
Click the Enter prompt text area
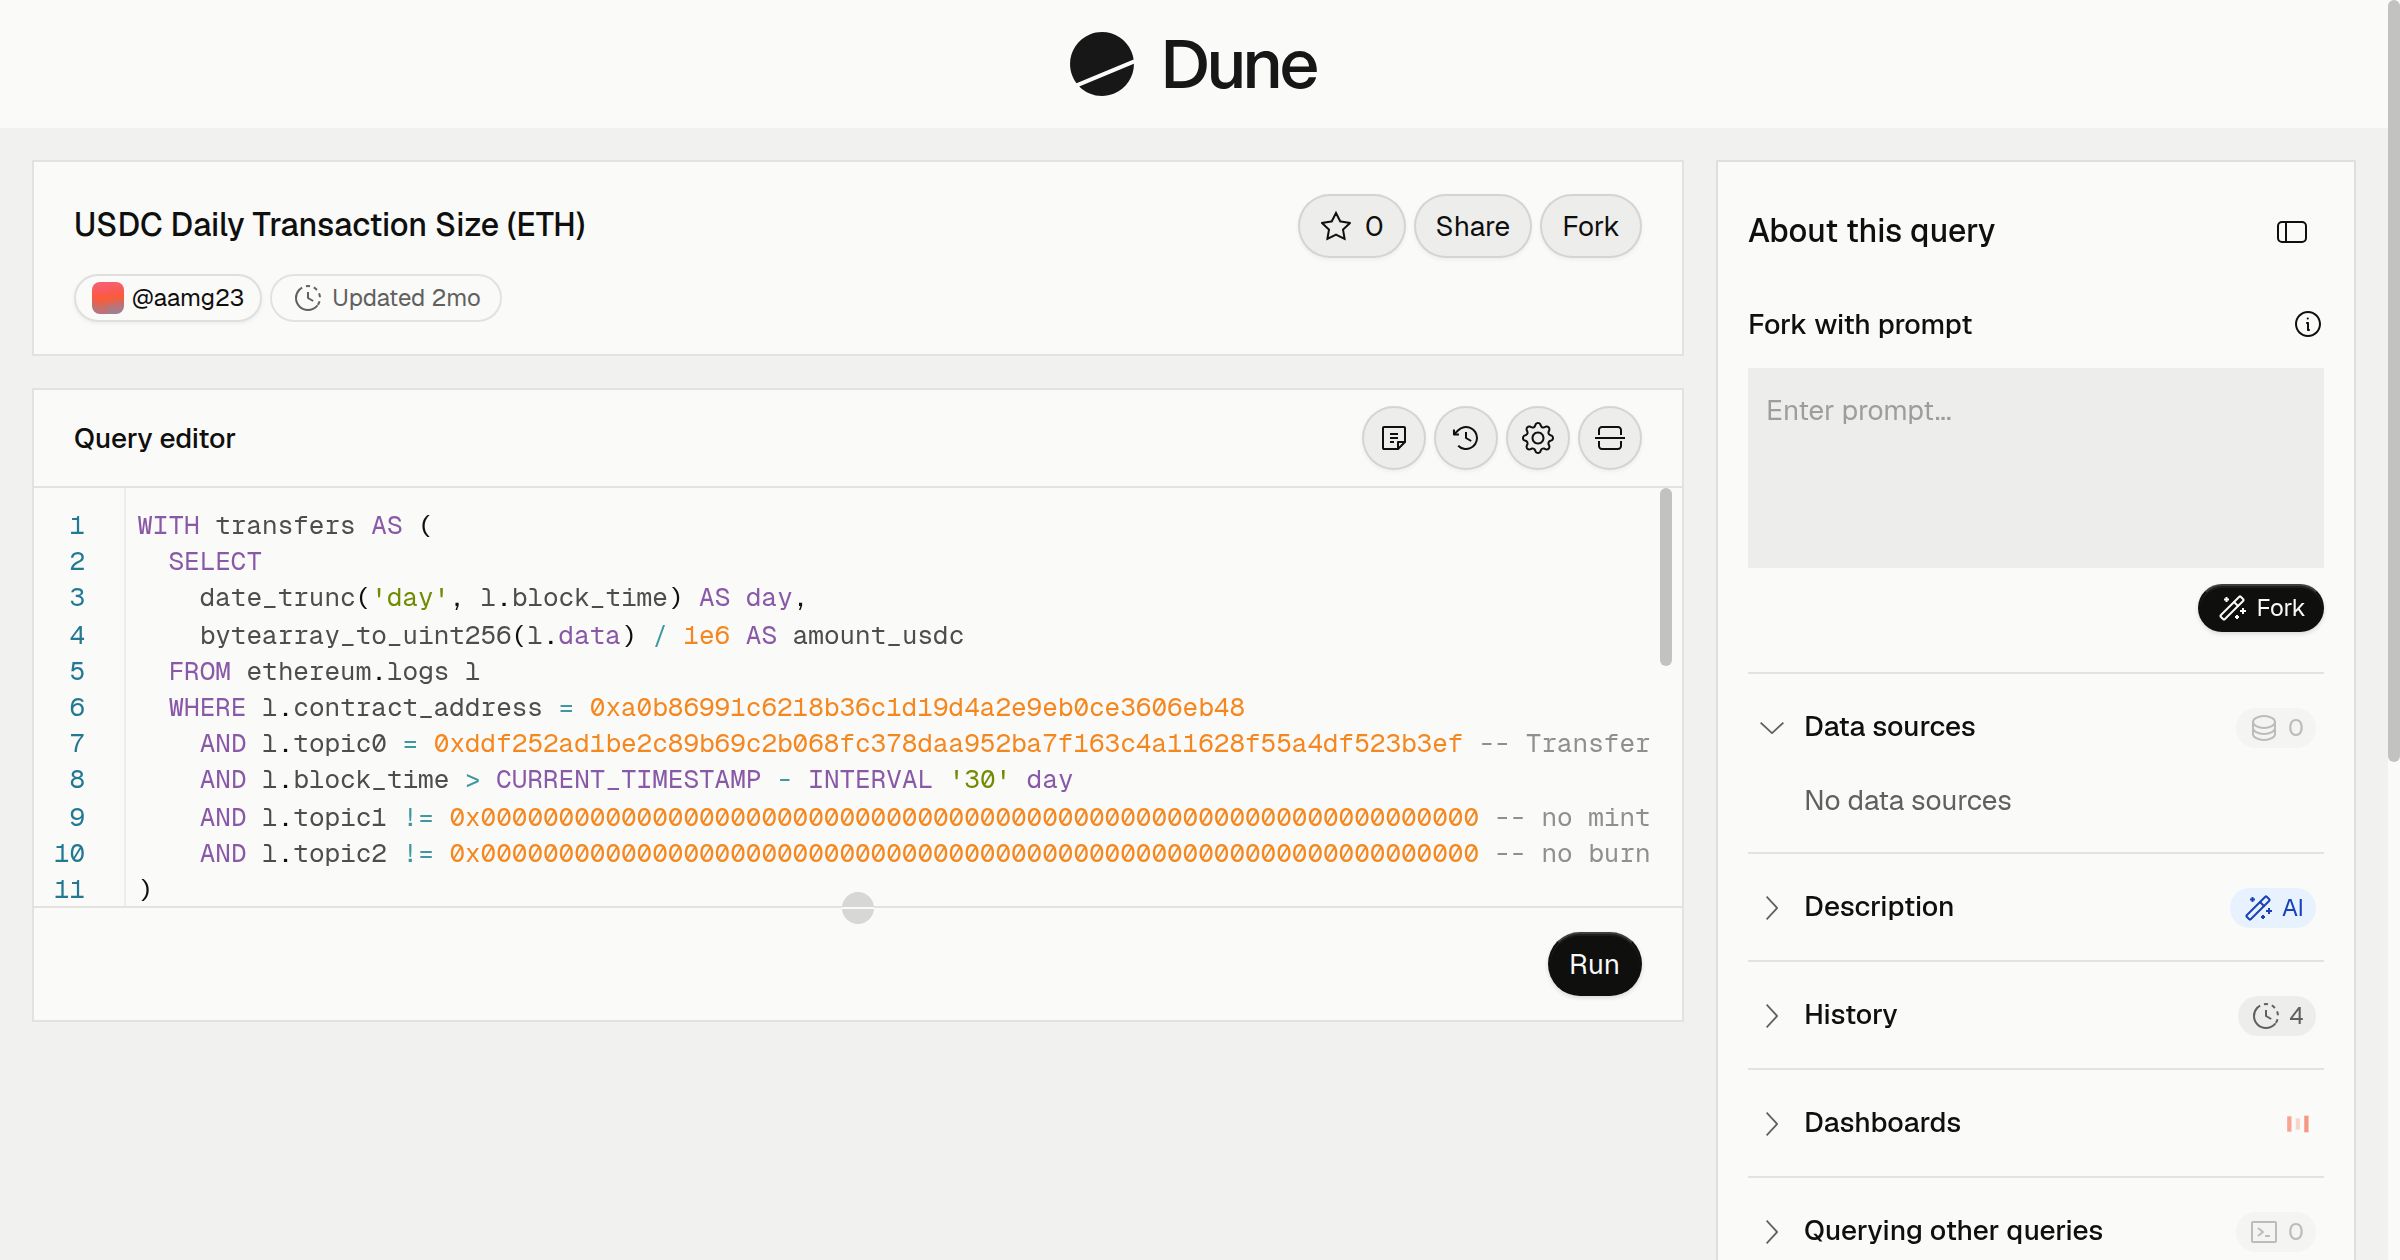click(2035, 468)
